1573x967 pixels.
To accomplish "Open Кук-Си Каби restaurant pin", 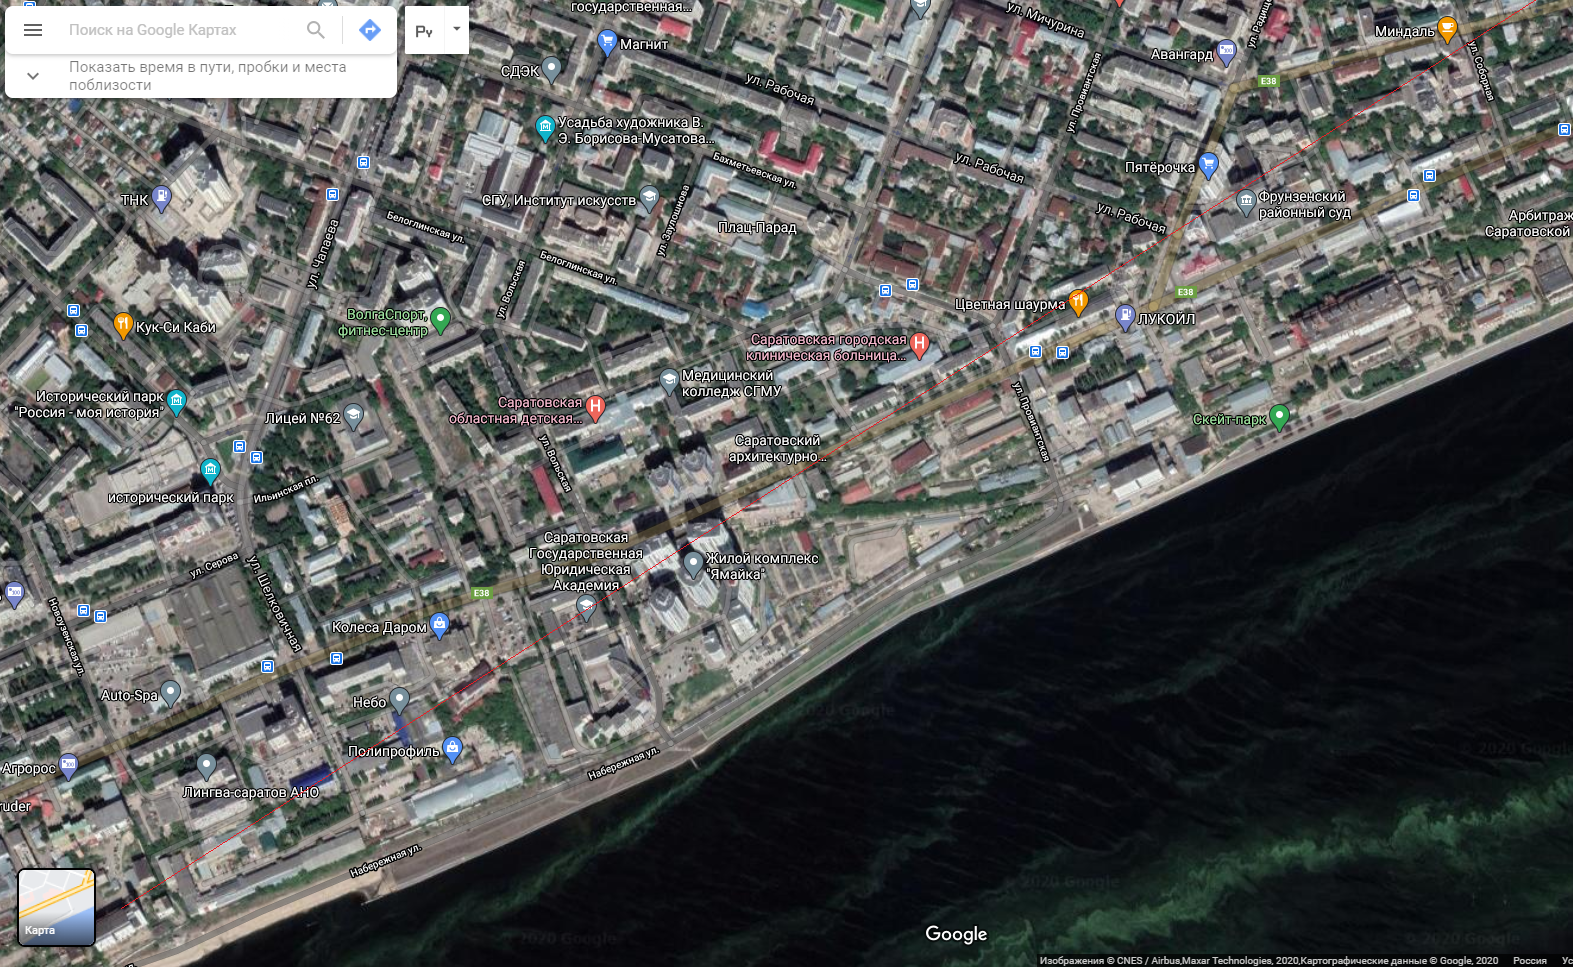I will 123,325.
